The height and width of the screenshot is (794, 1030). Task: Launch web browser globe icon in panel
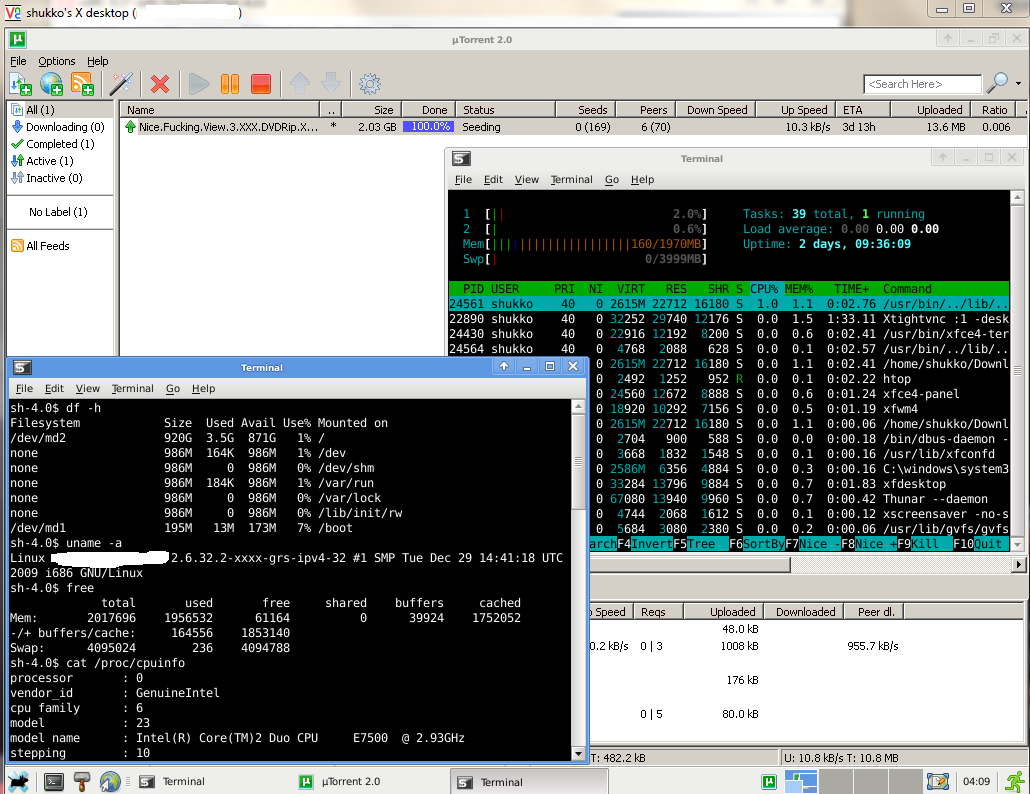110,782
